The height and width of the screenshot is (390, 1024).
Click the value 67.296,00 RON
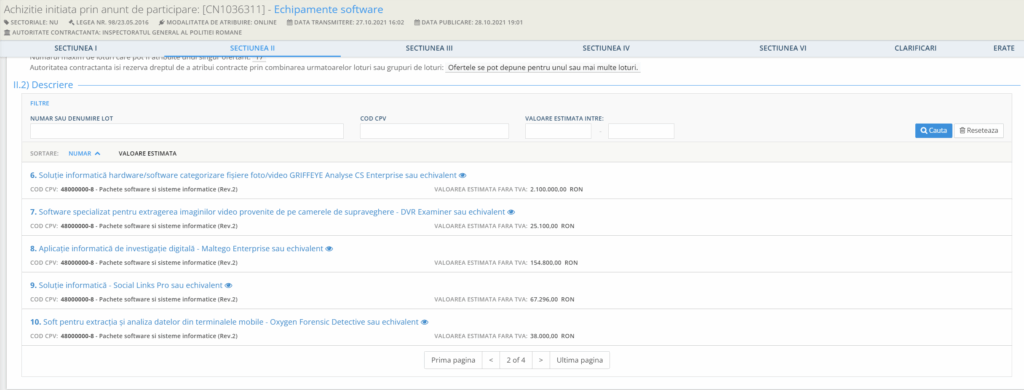tap(552, 299)
